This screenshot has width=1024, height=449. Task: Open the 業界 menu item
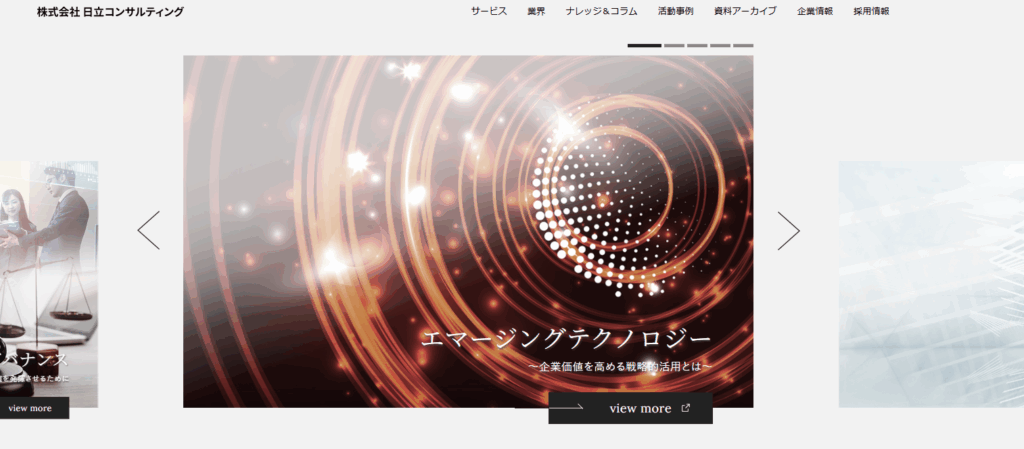point(536,11)
